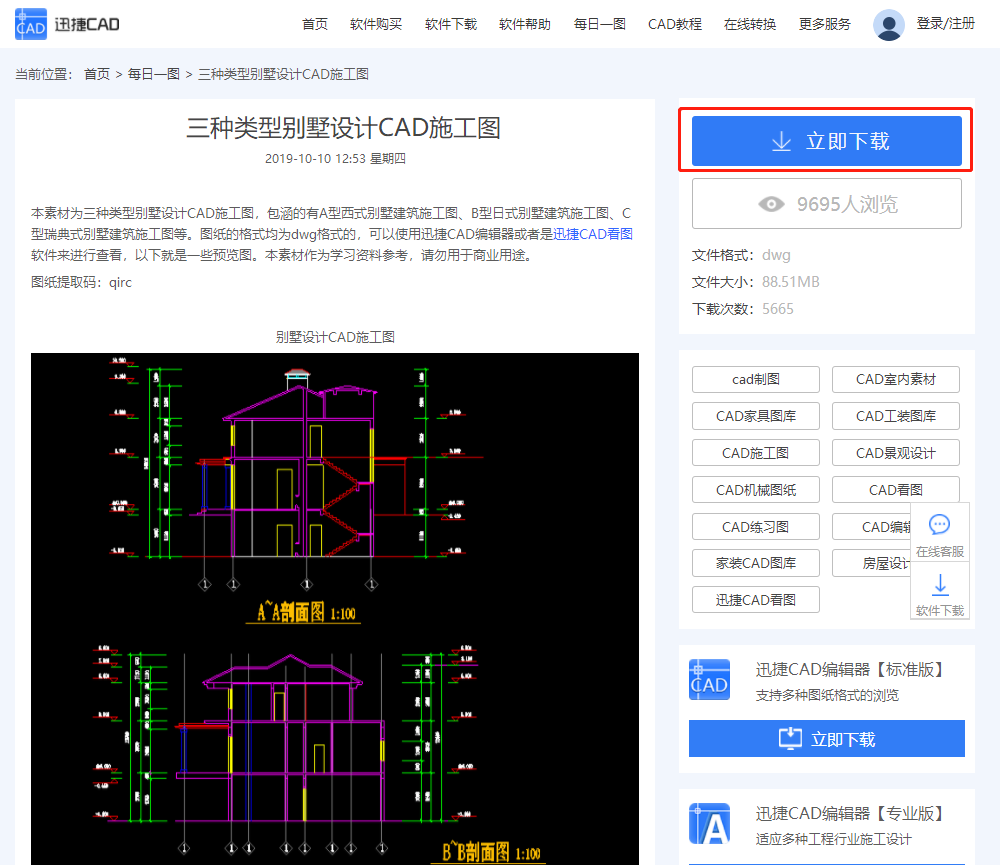Open the 更多服务 dropdown menu

824,25
